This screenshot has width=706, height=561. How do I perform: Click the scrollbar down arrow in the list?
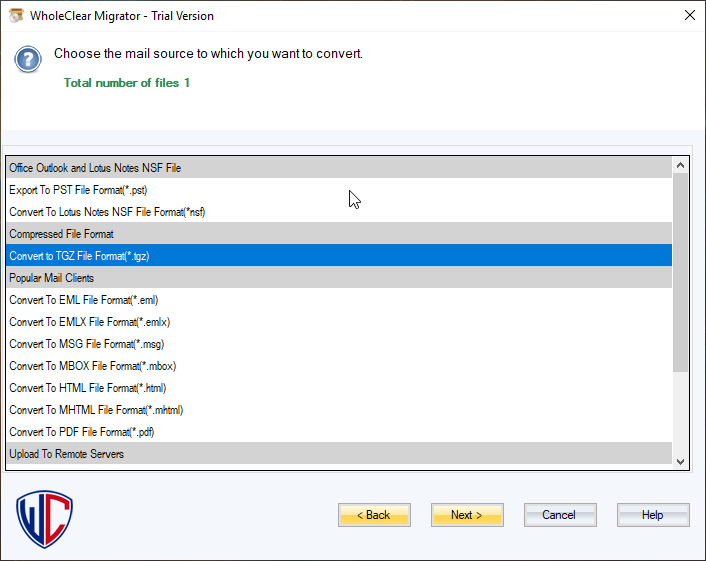pyautogui.click(x=680, y=461)
